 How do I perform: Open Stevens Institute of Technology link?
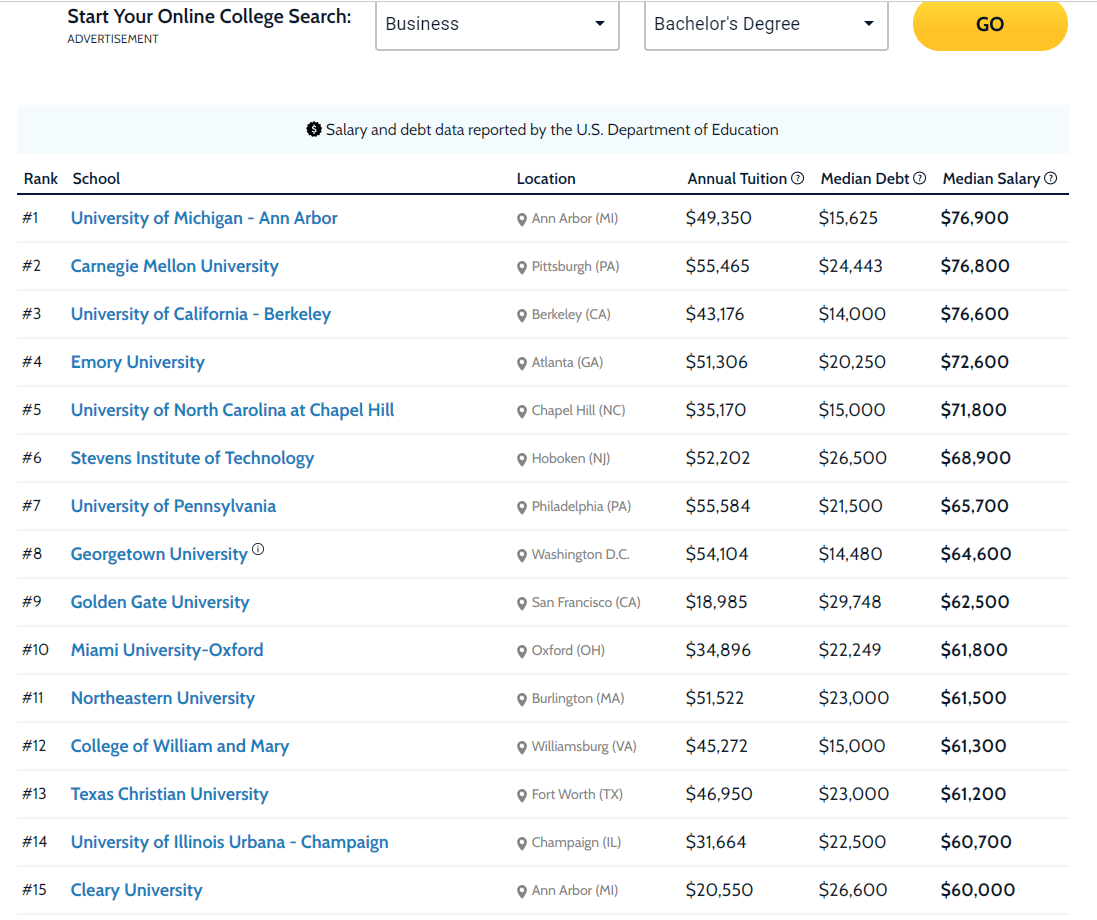tap(192, 458)
